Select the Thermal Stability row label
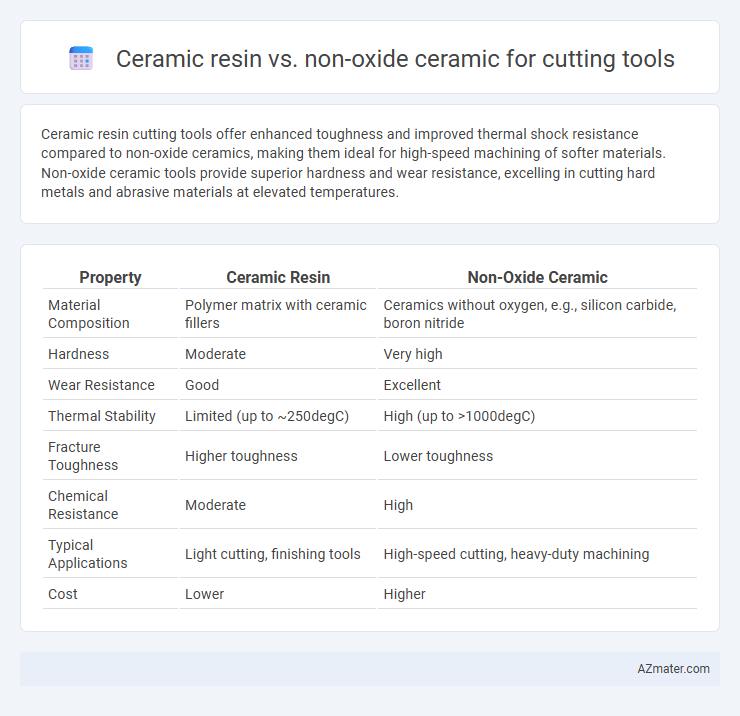 pyautogui.click(x=101, y=416)
